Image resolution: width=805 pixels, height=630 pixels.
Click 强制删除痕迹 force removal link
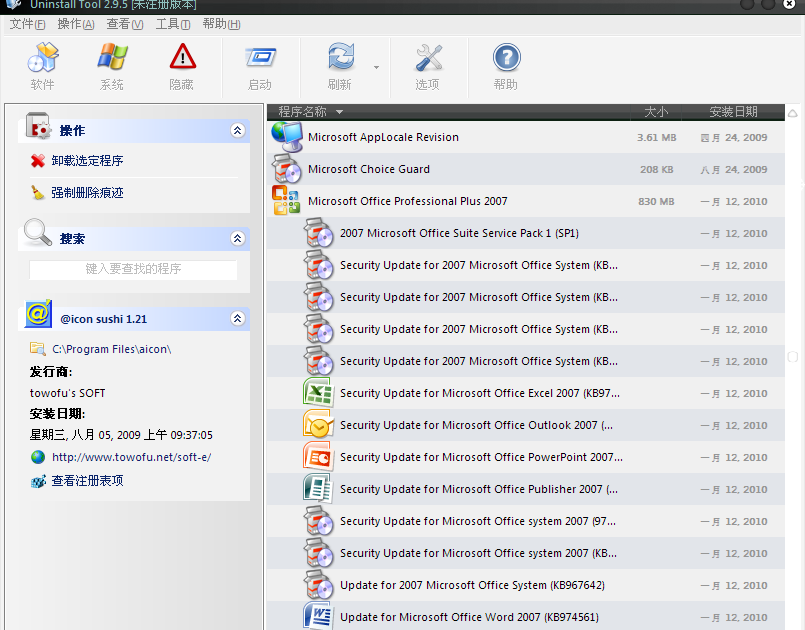click(x=87, y=193)
